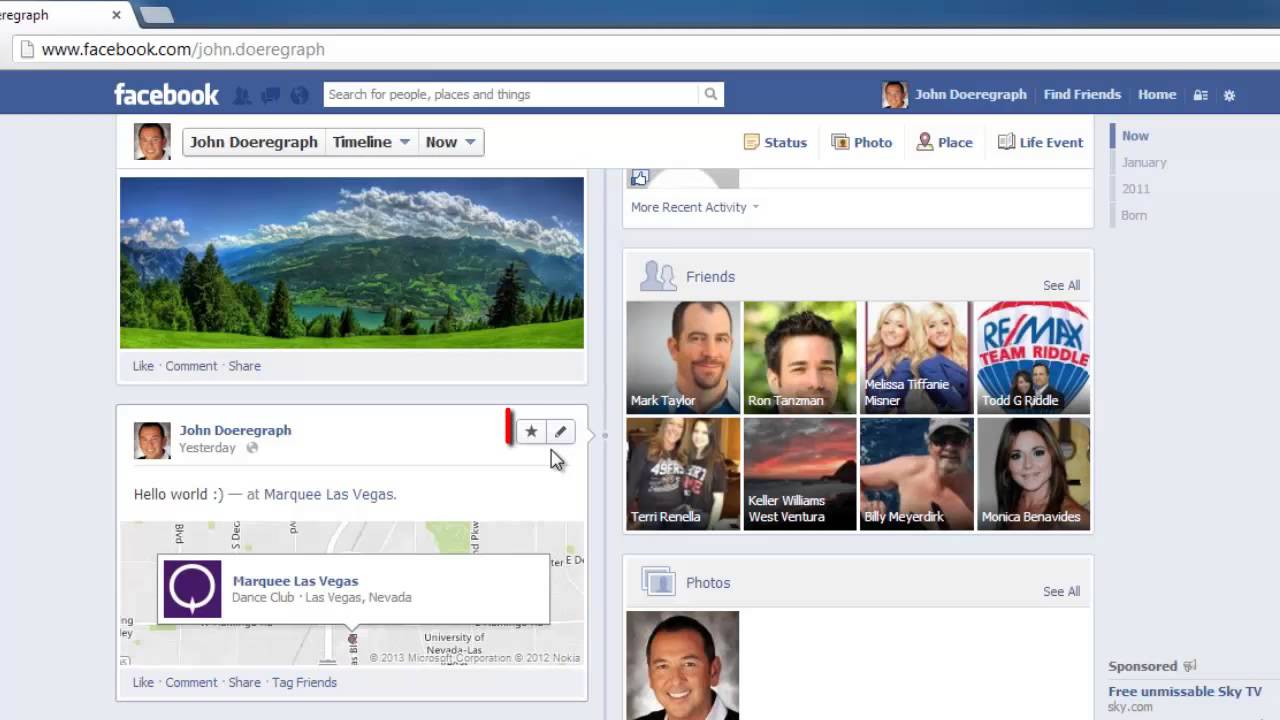The height and width of the screenshot is (720, 1280).
Task: Comment on the landscape photo post
Action: click(191, 366)
